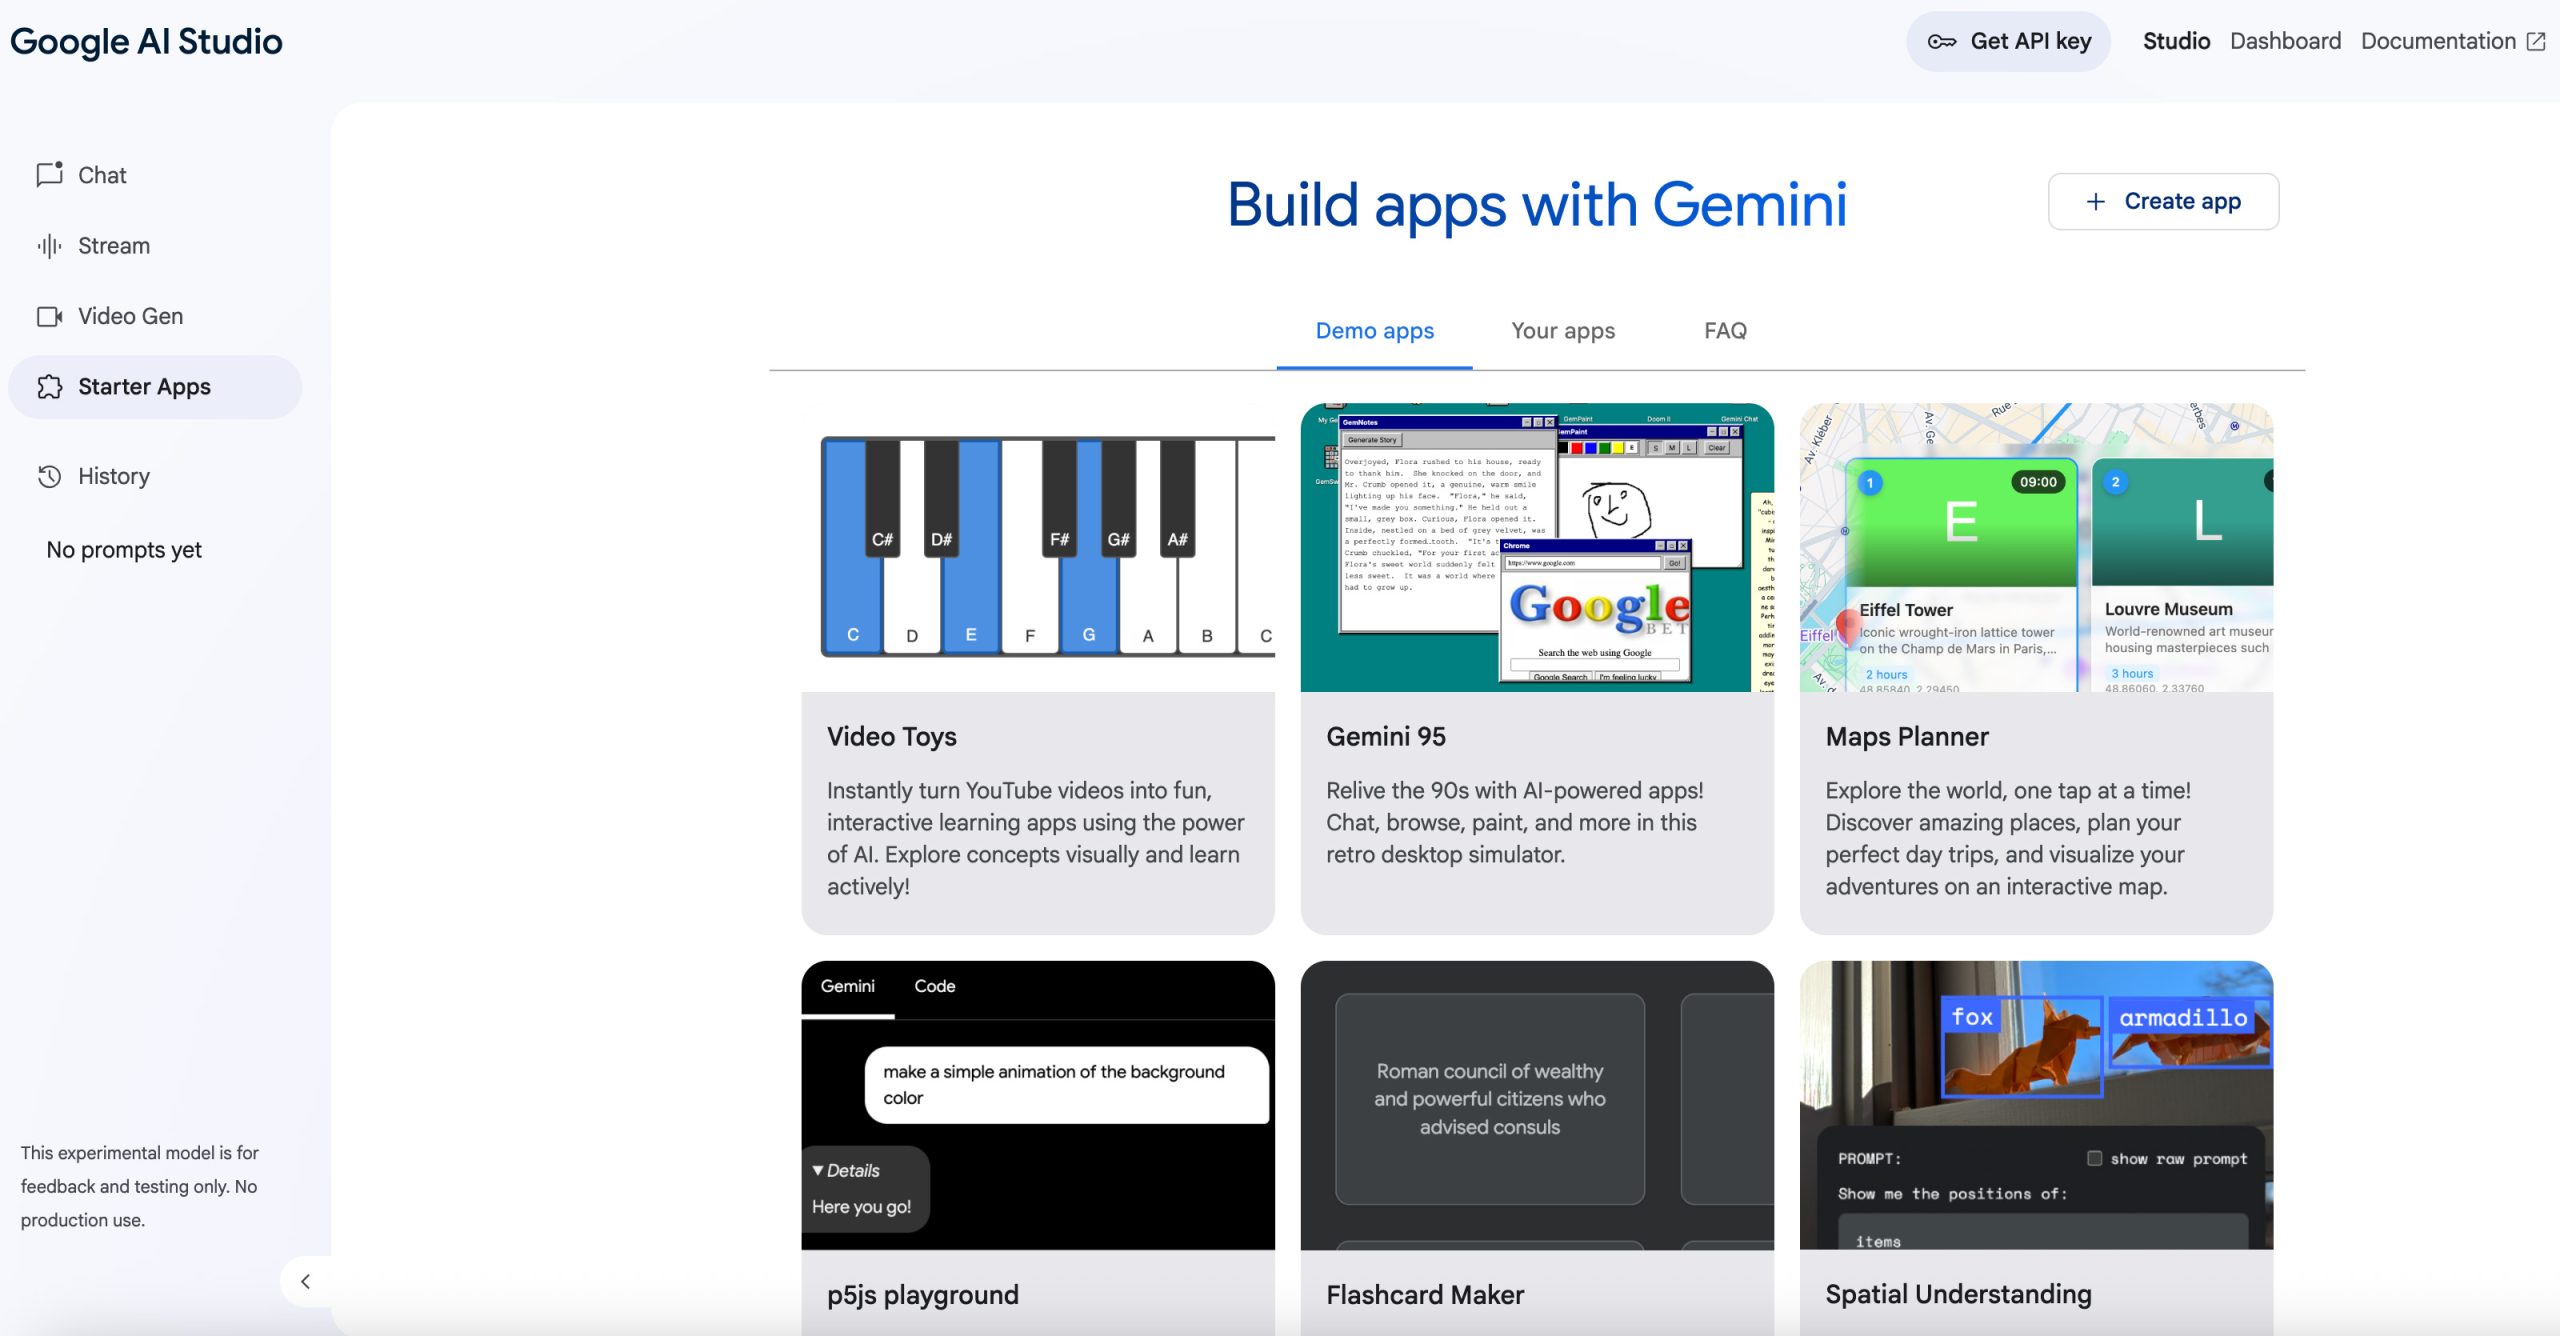Click the Get API key button
Viewport: 2560px width, 1336px height.
(x=2008, y=41)
